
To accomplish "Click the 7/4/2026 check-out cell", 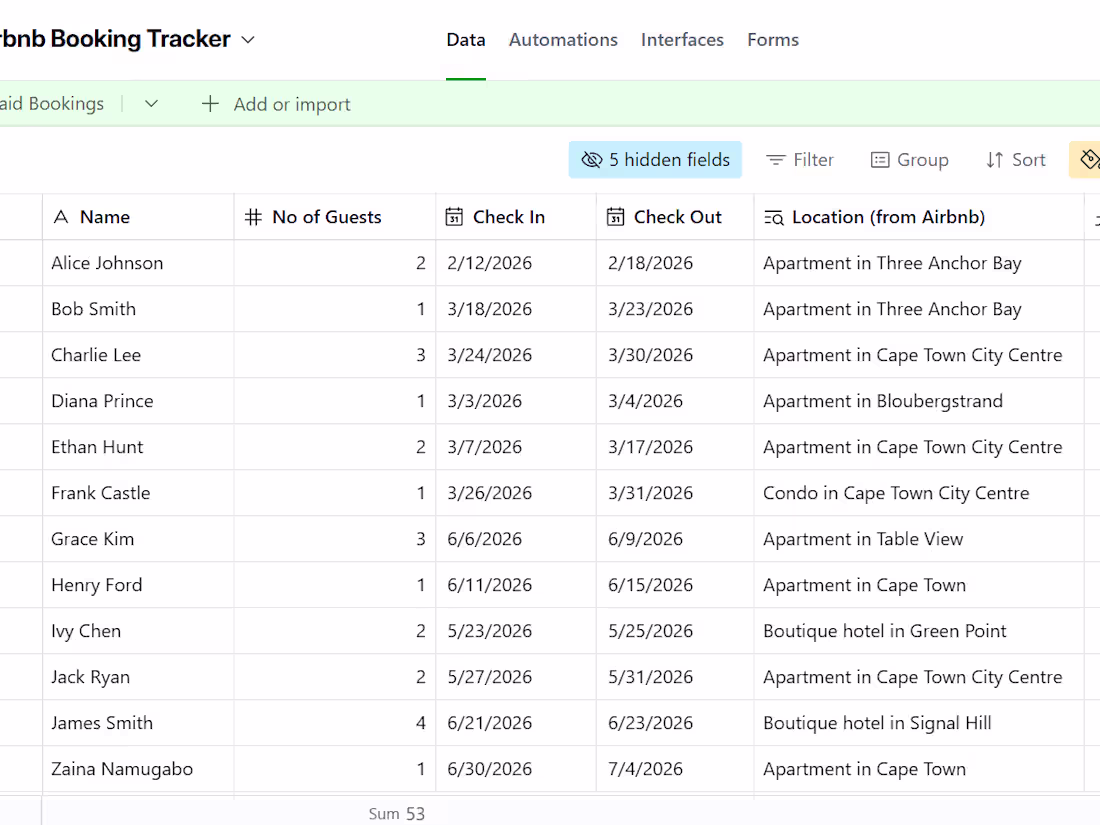I will pos(675,768).
